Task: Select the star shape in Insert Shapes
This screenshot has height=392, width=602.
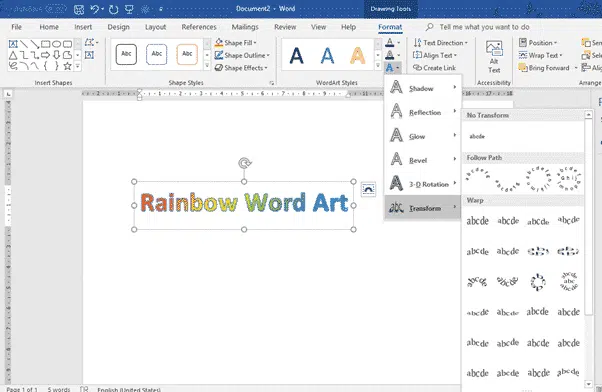Action: 68,66
